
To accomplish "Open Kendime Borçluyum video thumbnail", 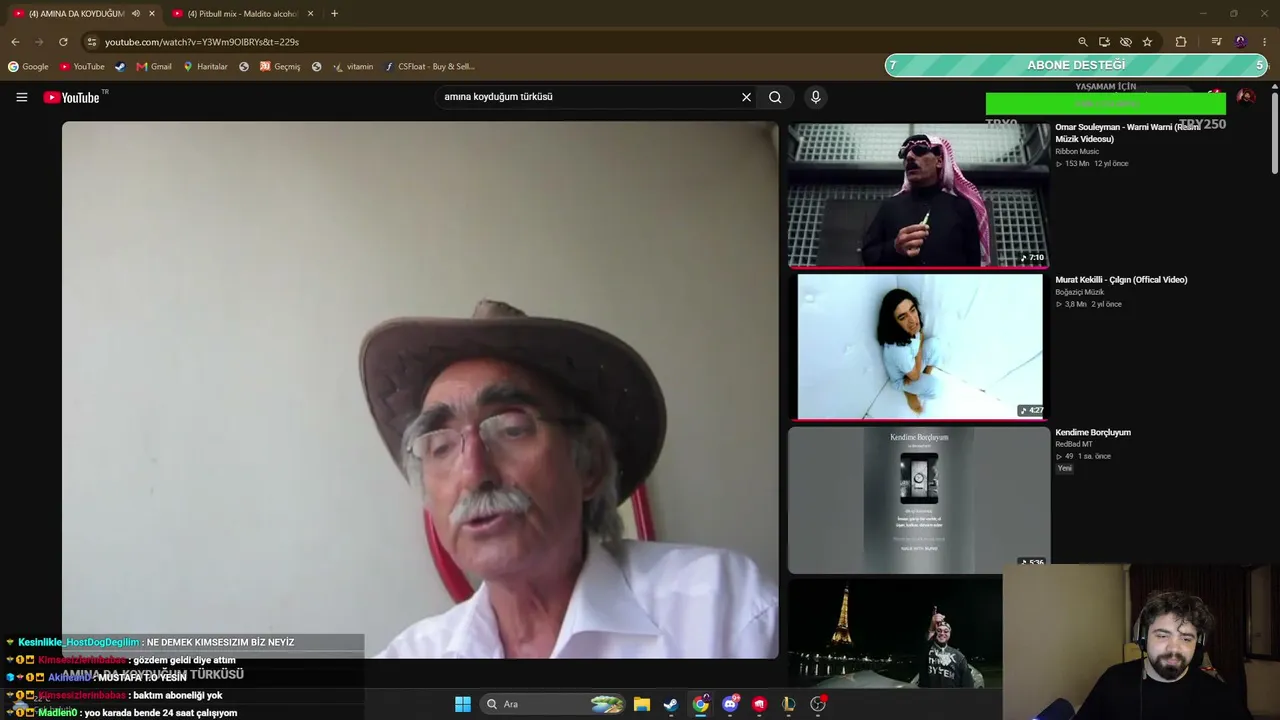I will pyautogui.click(x=918, y=500).
